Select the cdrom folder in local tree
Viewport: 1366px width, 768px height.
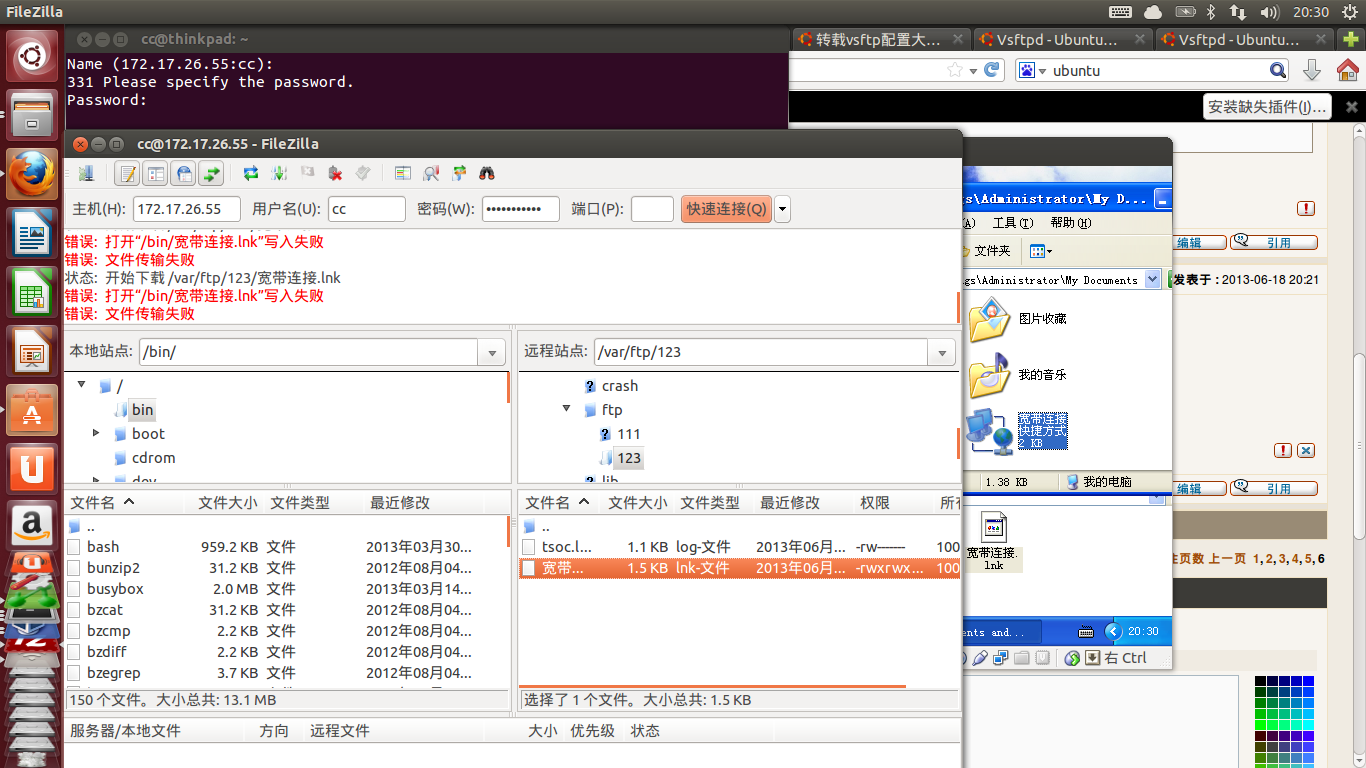tap(153, 458)
